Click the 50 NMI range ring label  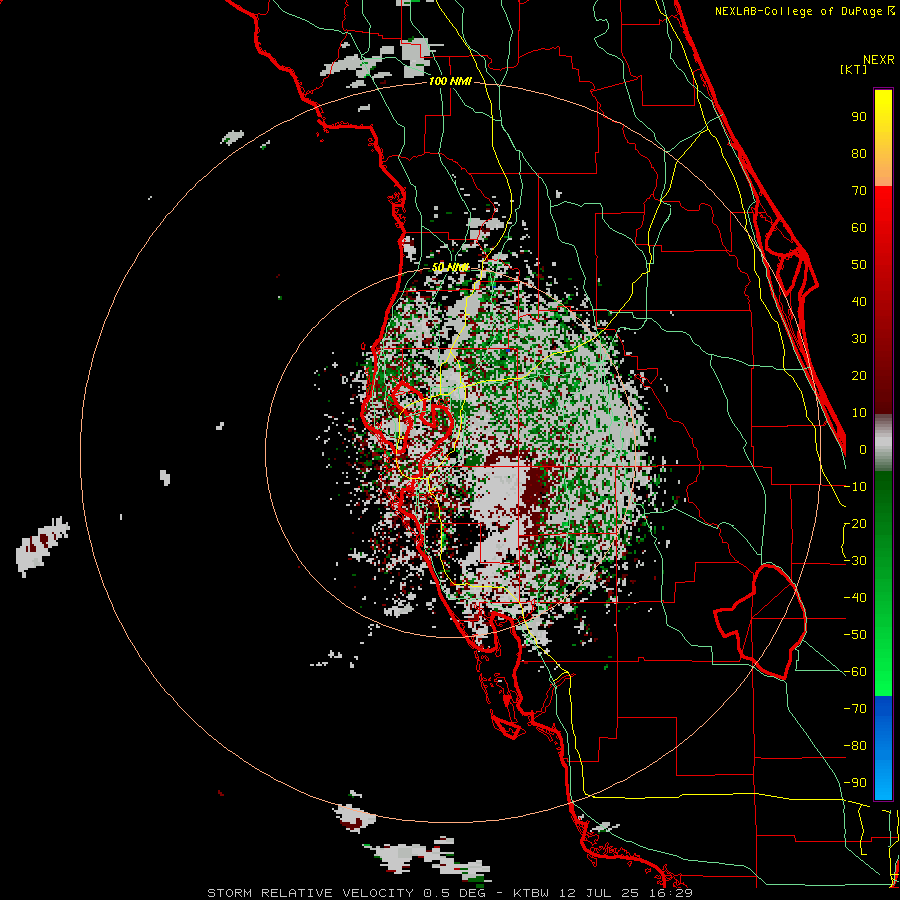pos(450,267)
